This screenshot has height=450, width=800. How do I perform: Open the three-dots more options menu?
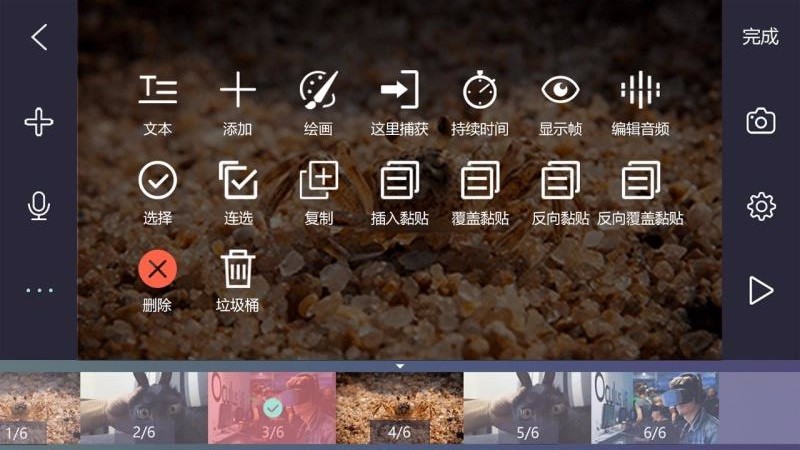[39, 291]
